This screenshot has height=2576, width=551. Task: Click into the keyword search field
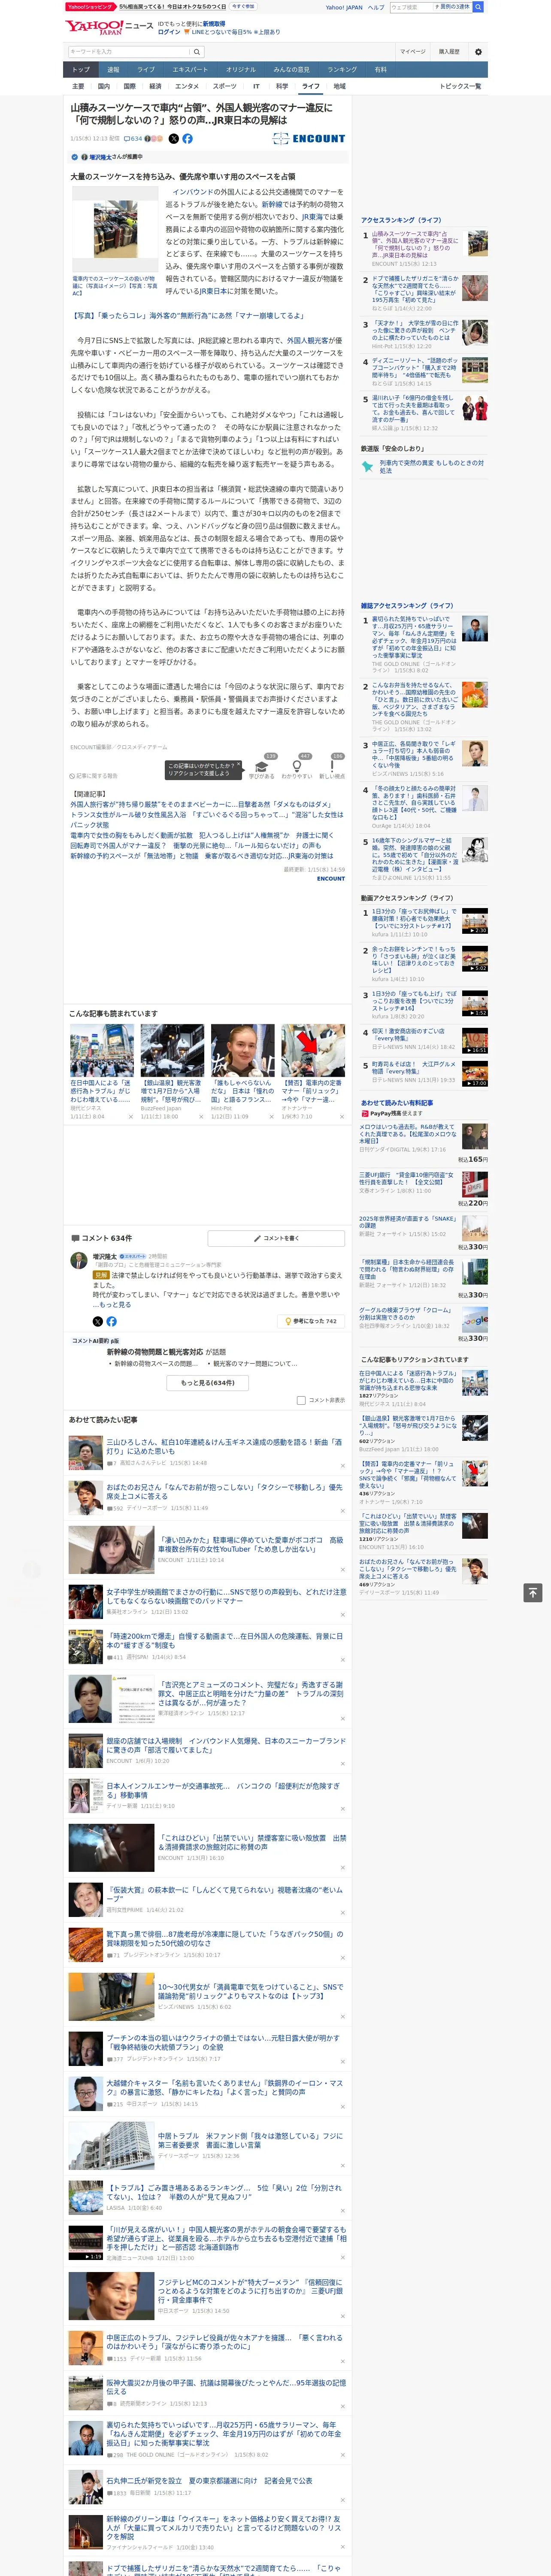(x=129, y=51)
